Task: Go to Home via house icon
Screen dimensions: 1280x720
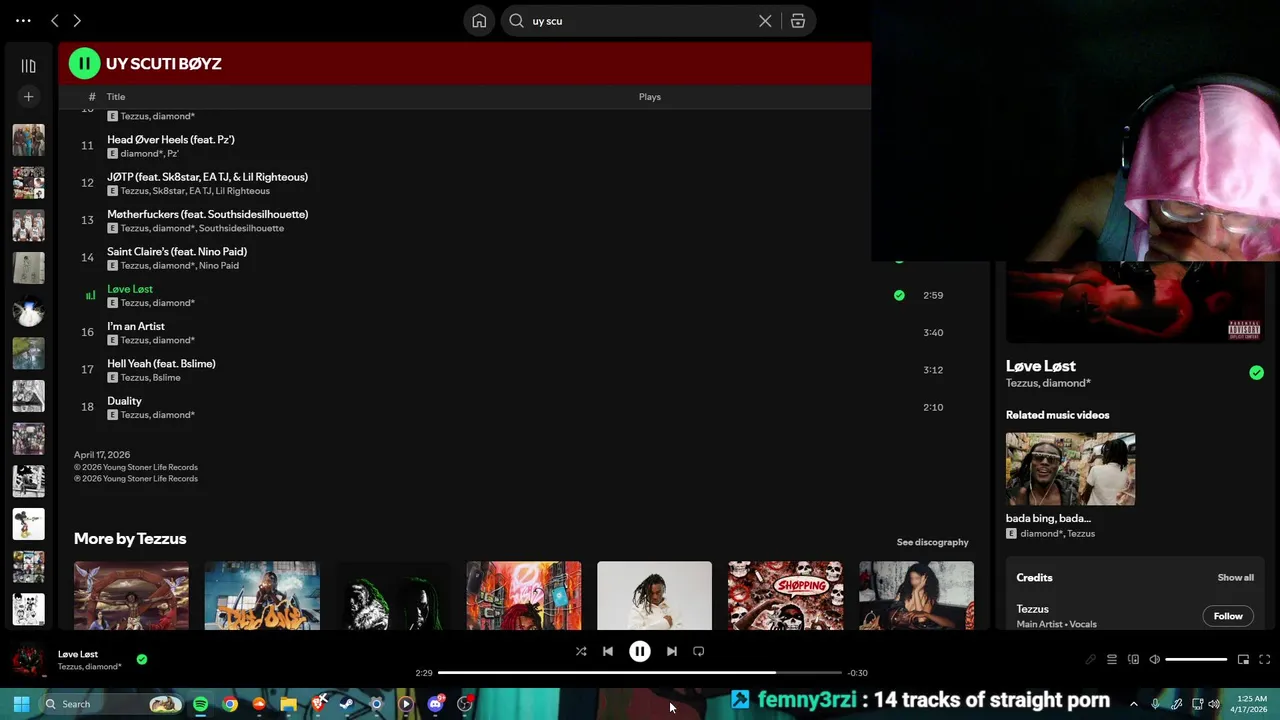Action: tap(479, 21)
